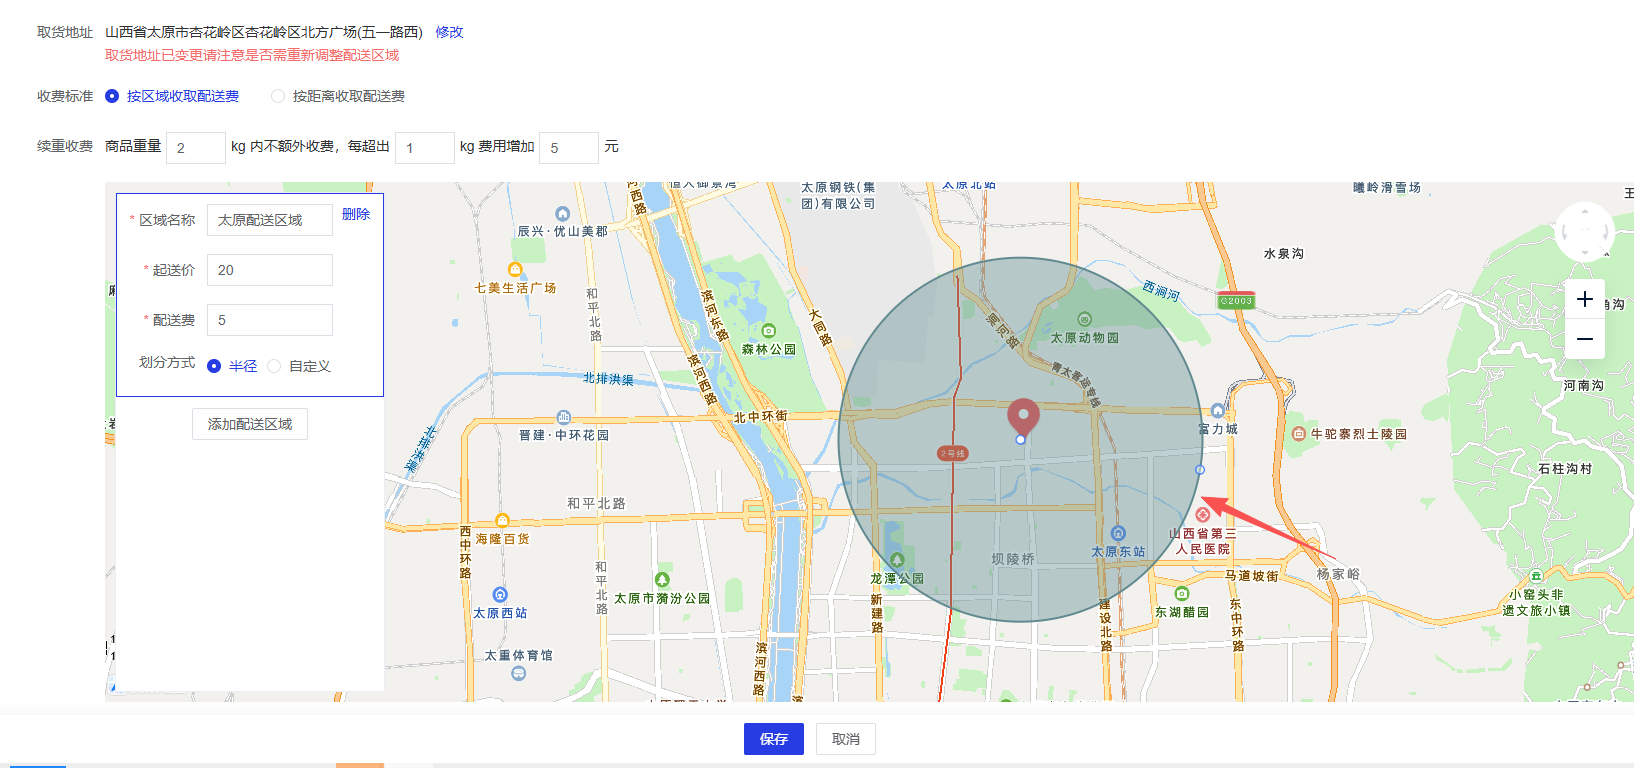The image size is (1634, 768).
Task: Select 按距离收取配送费 charging option
Action: tap(278, 96)
